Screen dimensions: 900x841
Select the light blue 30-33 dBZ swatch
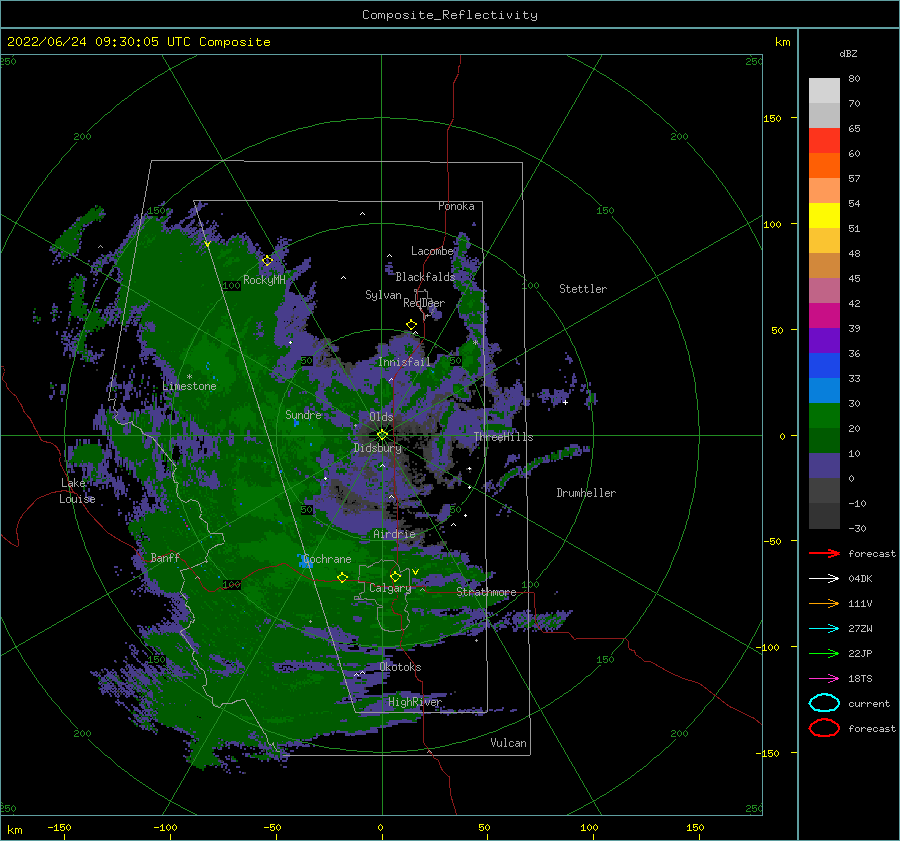[824, 390]
